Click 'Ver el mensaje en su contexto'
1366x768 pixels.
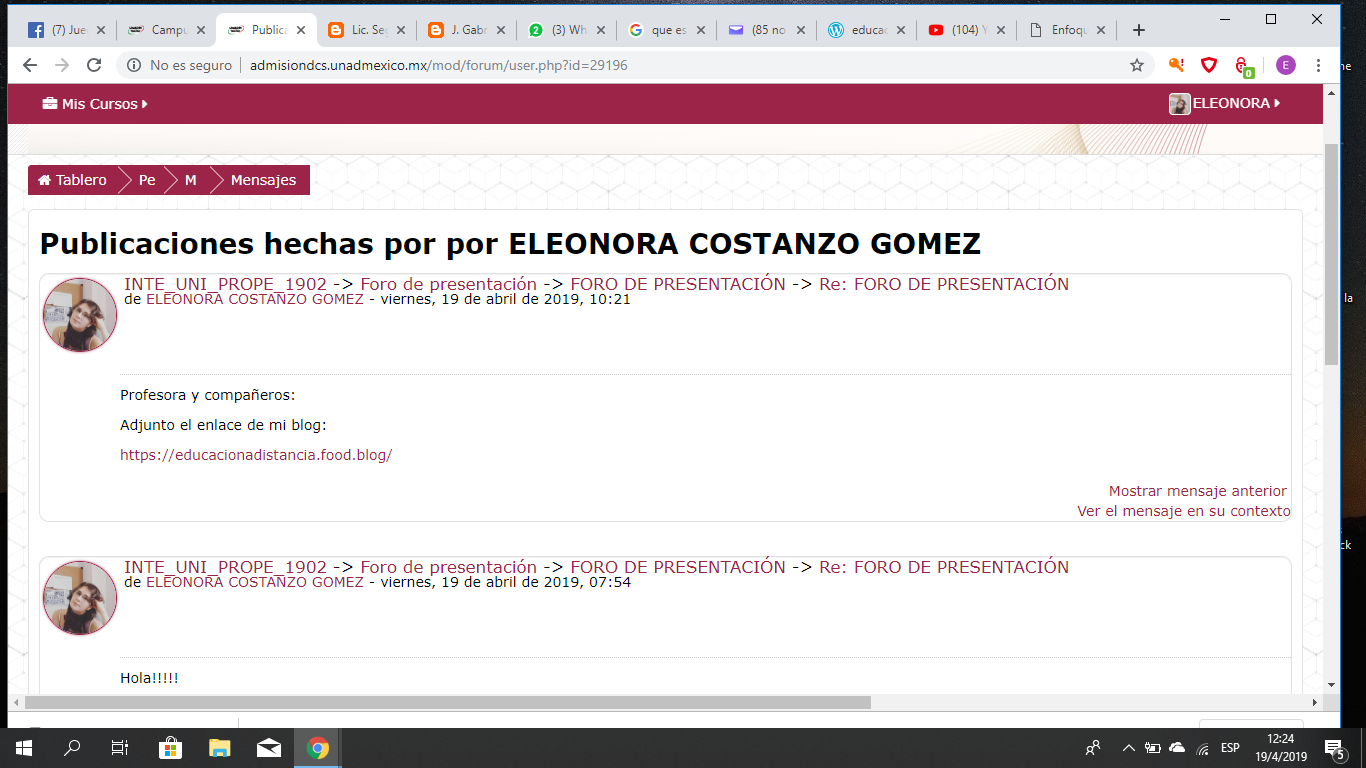[x=1183, y=511]
